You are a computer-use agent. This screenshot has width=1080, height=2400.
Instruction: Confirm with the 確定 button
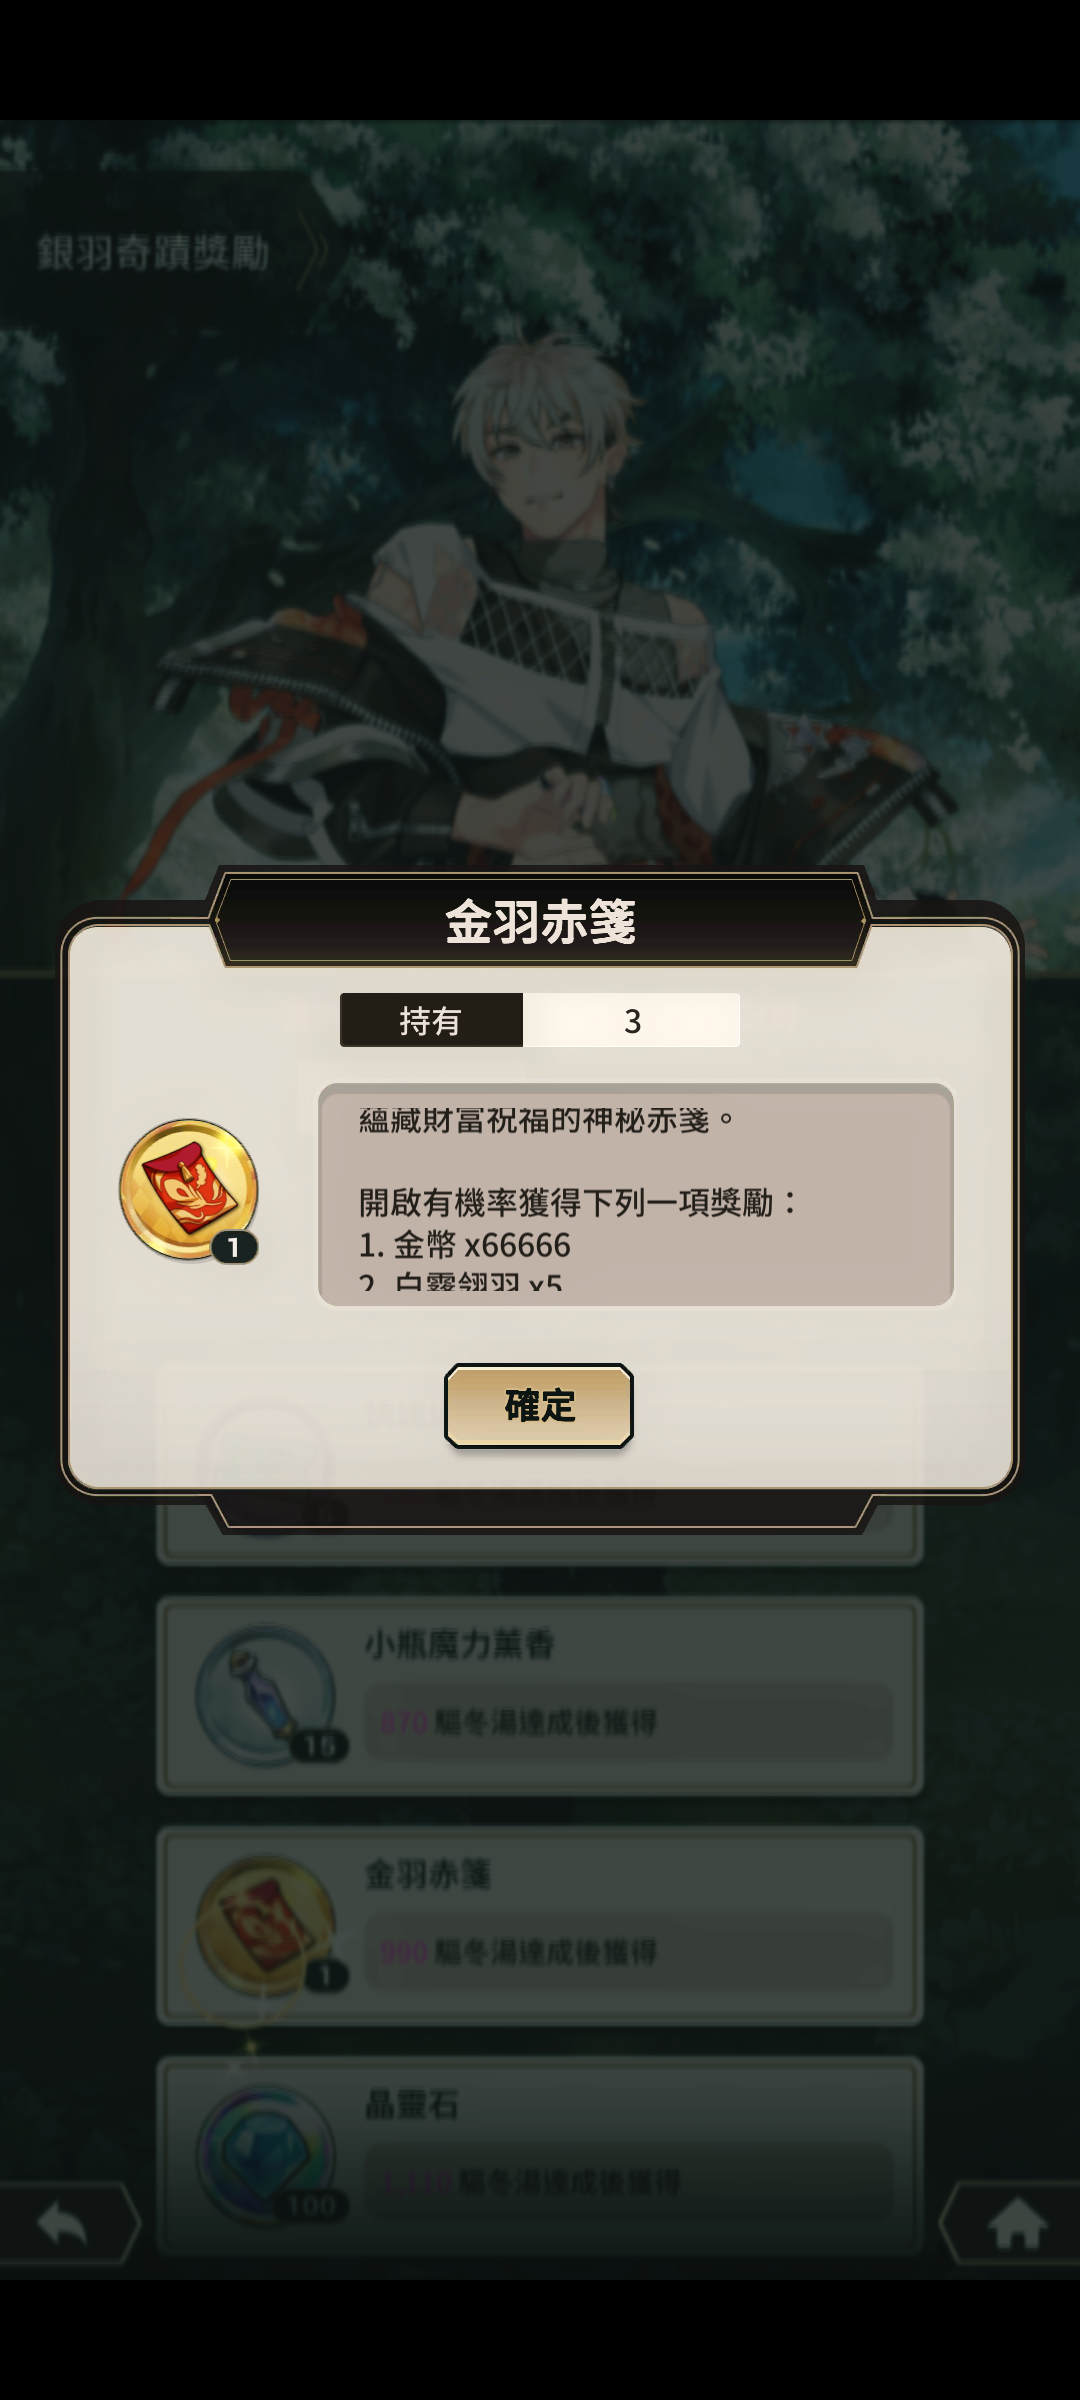pos(539,1405)
